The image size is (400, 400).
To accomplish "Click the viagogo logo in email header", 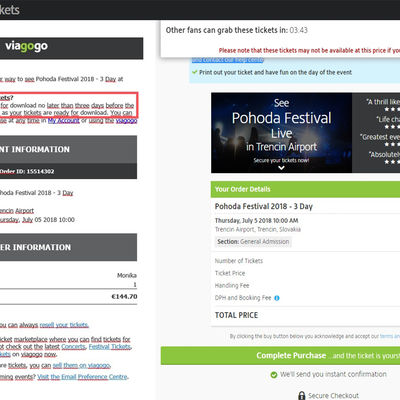I will point(26,46).
